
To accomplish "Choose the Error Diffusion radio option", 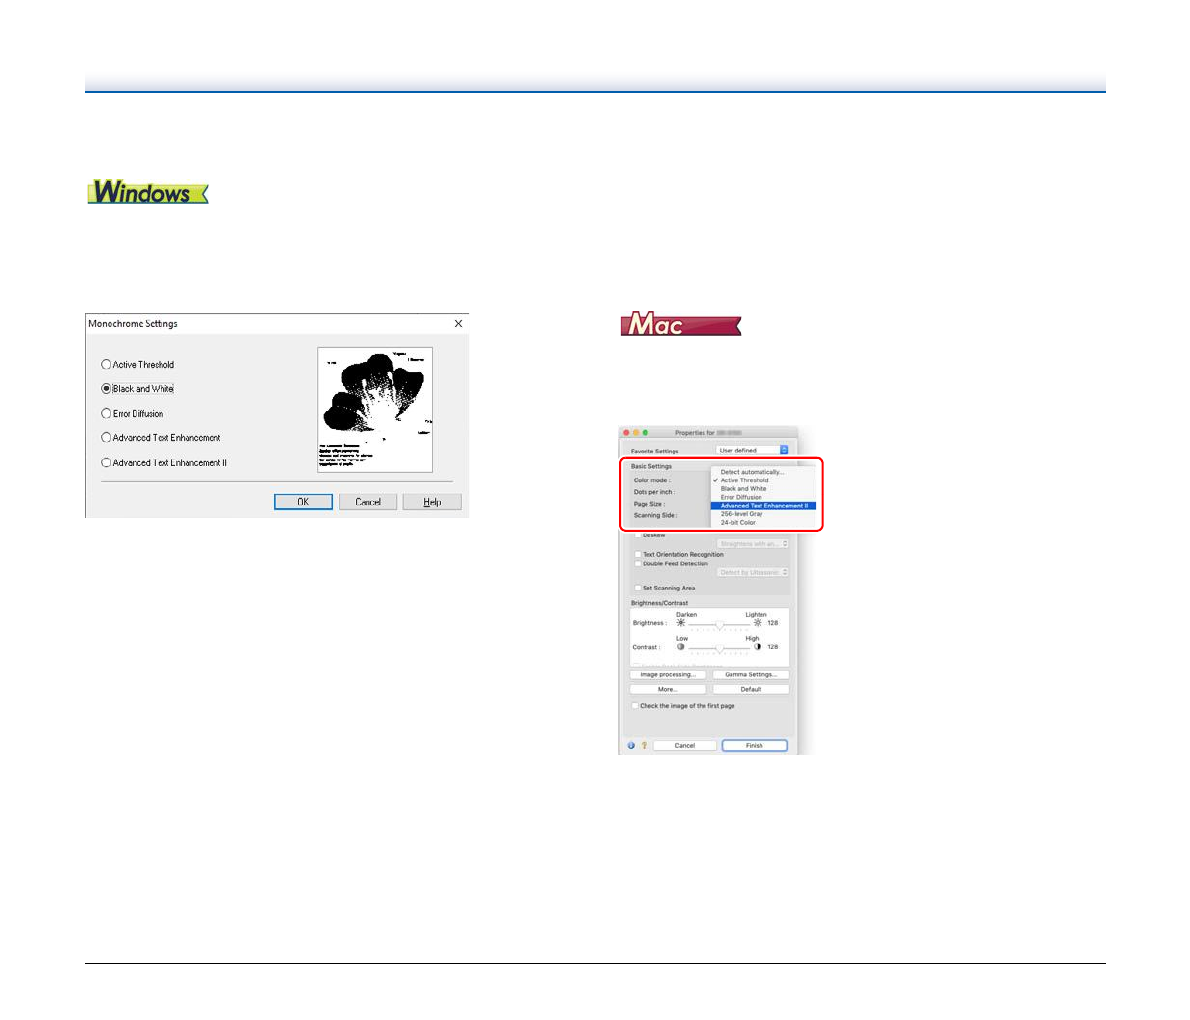I will point(106,414).
